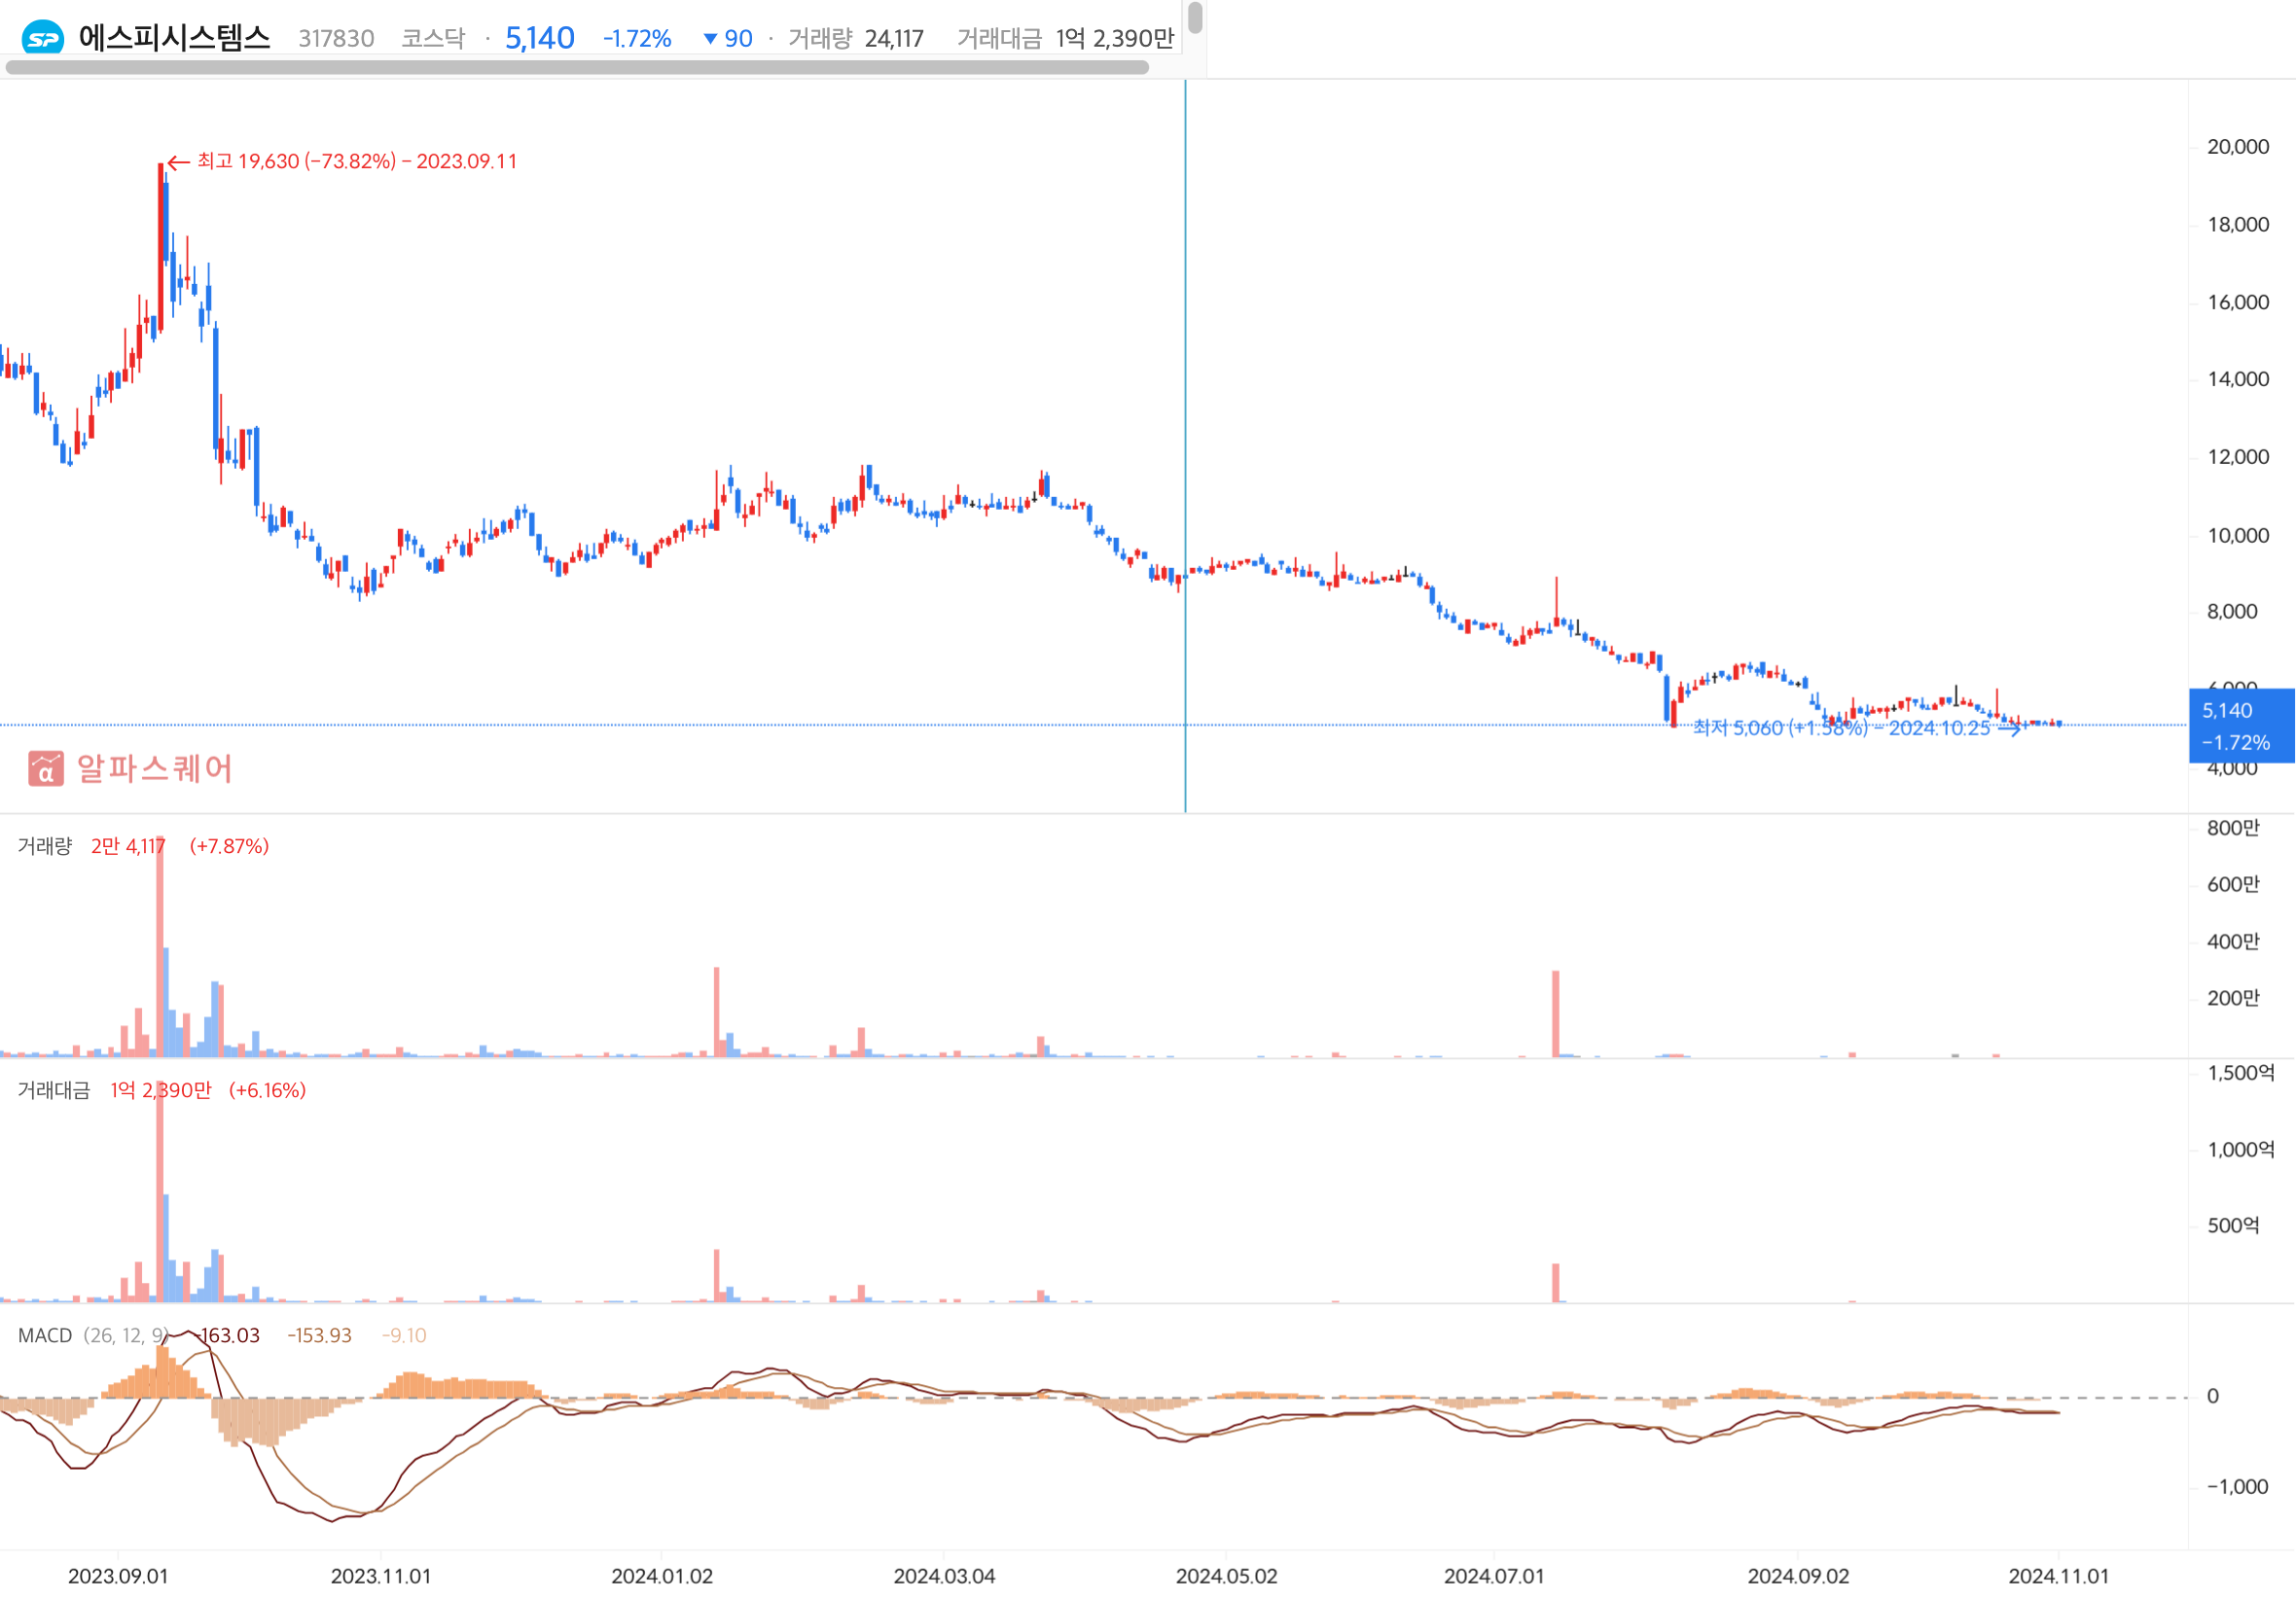Click the 최저 5,060 low price annotation

1842,728
